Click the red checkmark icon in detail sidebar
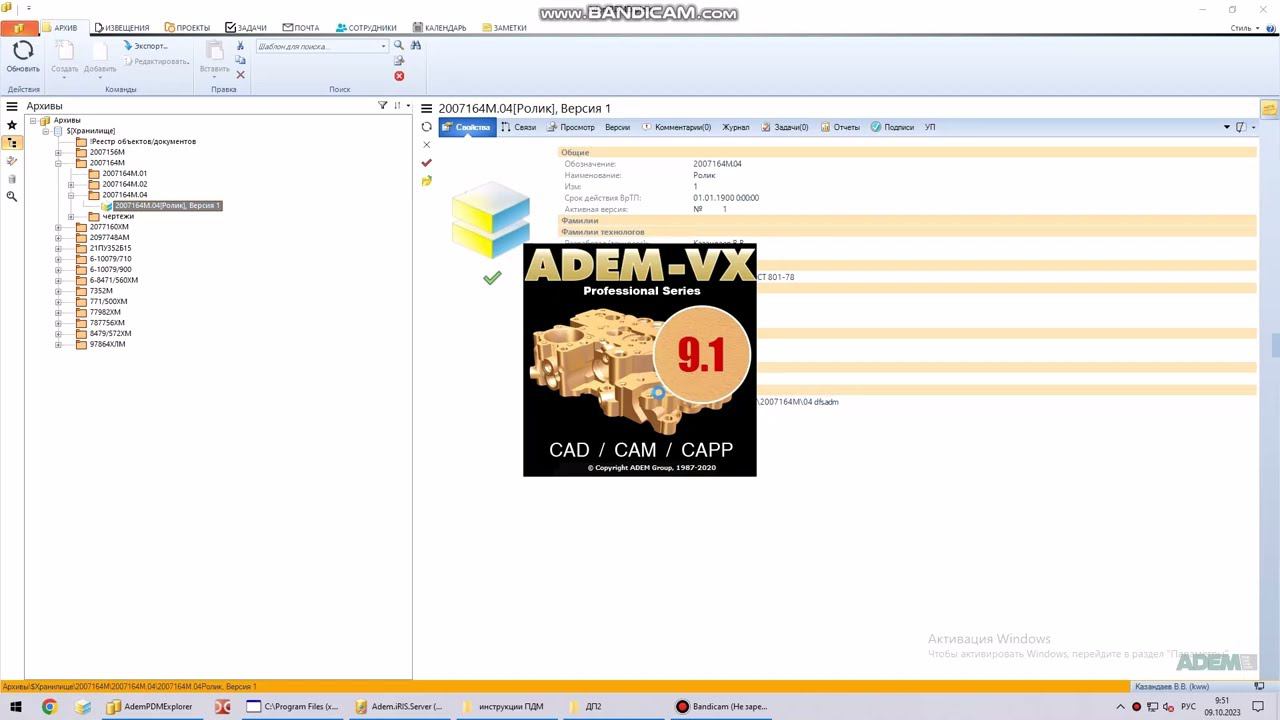The height and width of the screenshot is (720, 1280). click(x=427, y=163)
